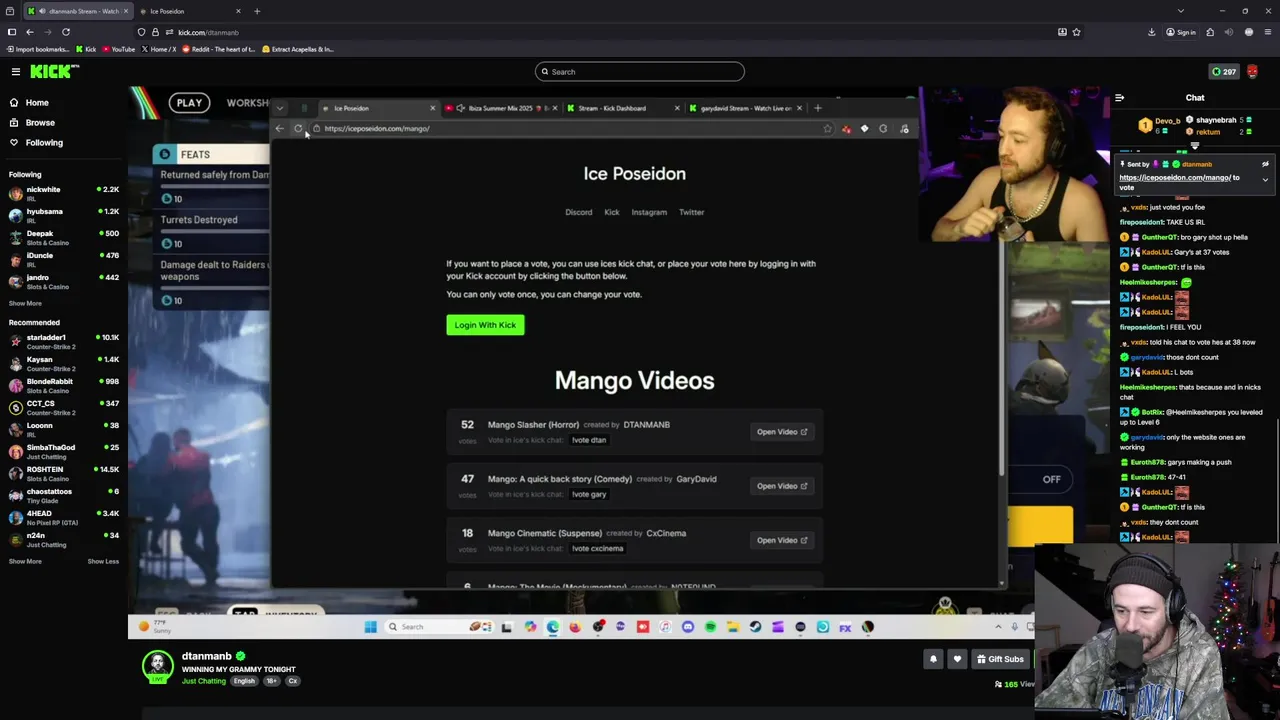Bookmark this page star in main address bar
The height and width of the screenshot is (720, 1280).
(x=1076, y=32)
